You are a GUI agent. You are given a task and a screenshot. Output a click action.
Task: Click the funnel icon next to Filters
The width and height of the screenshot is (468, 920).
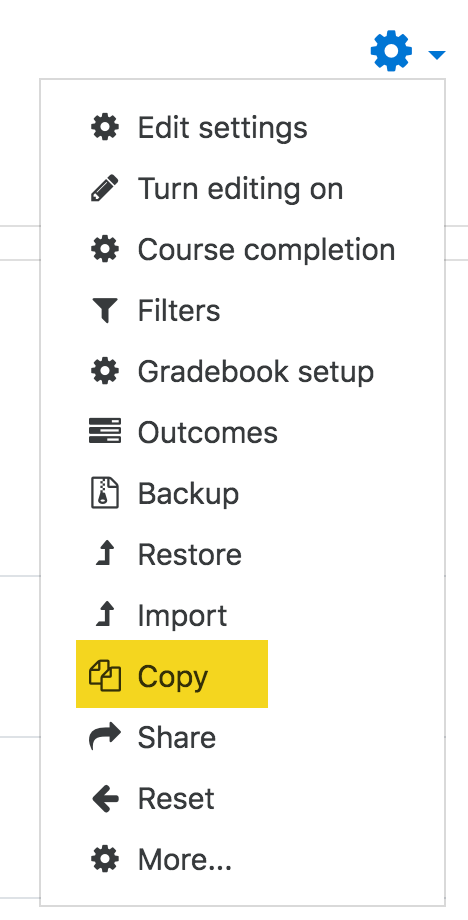click(x=105, y=310)
